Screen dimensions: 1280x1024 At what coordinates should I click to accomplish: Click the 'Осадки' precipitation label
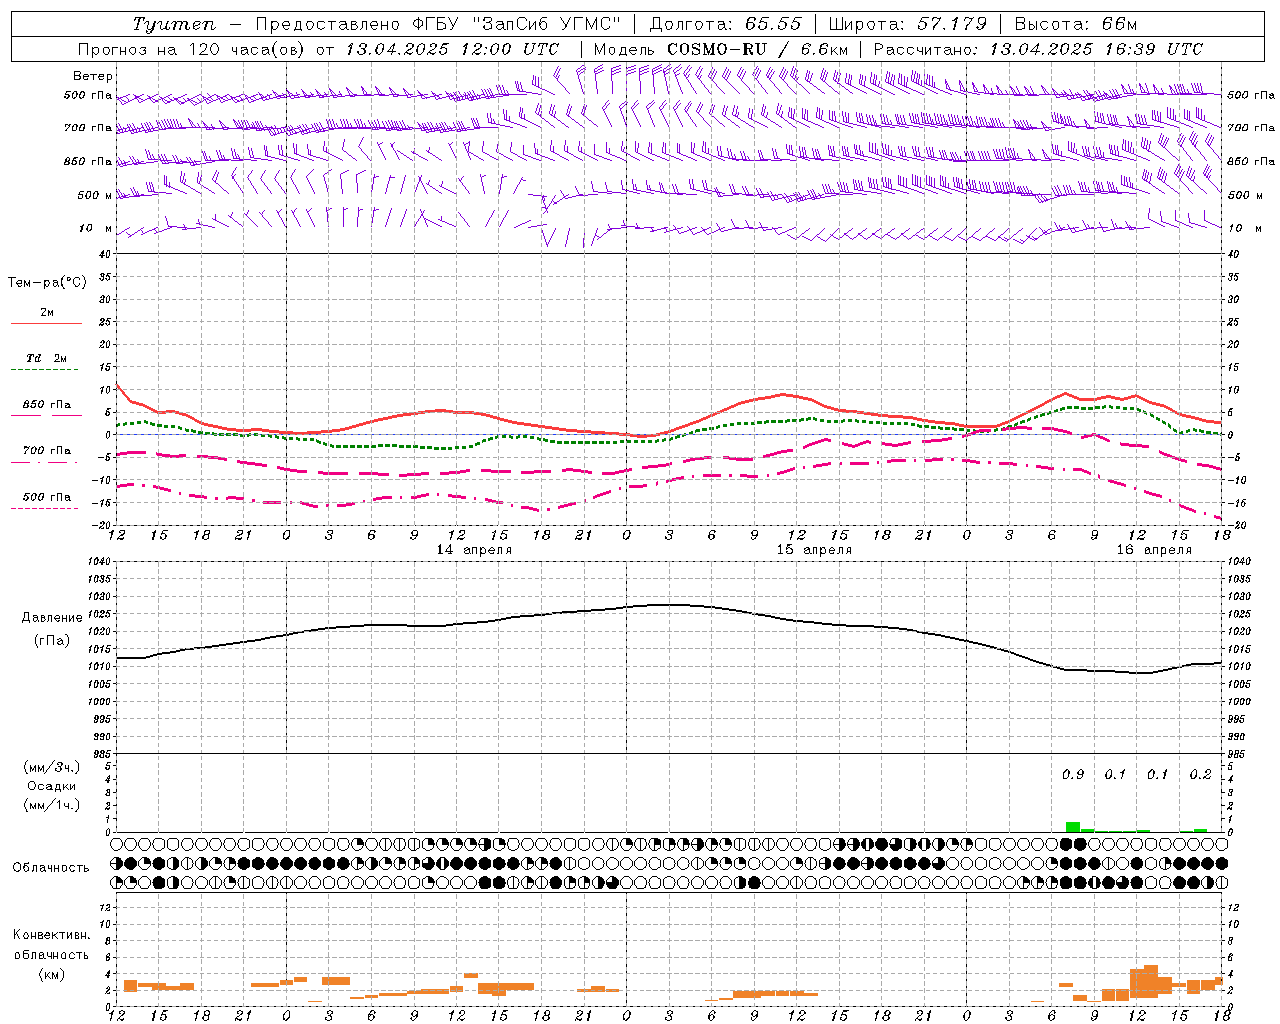click(51, 786)
